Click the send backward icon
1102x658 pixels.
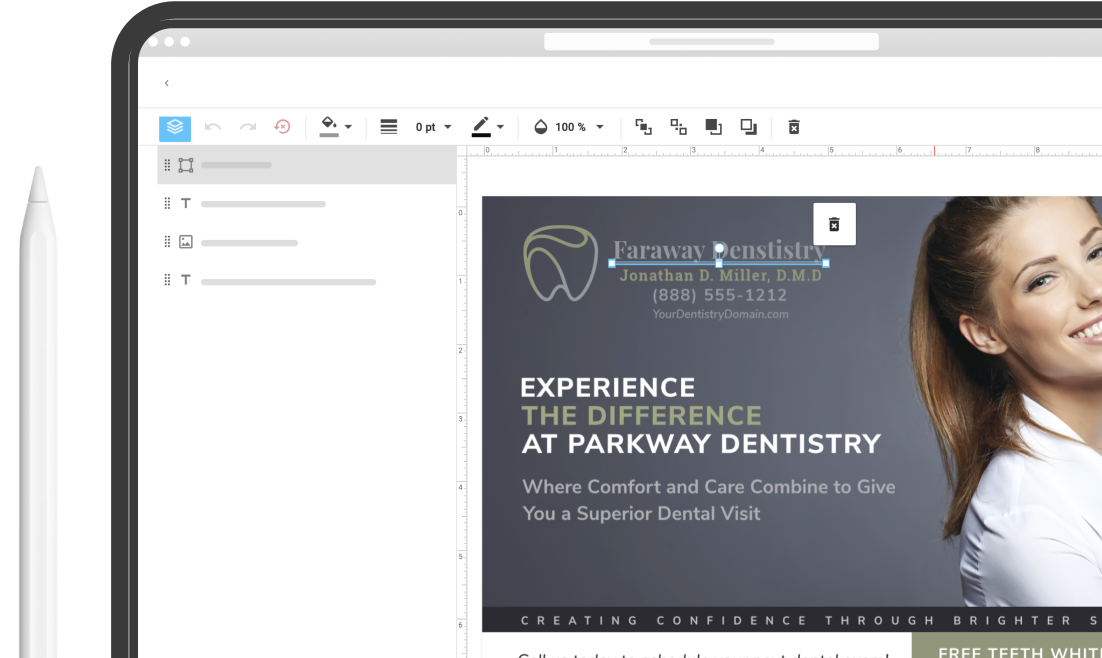click(x=678, y=127)
